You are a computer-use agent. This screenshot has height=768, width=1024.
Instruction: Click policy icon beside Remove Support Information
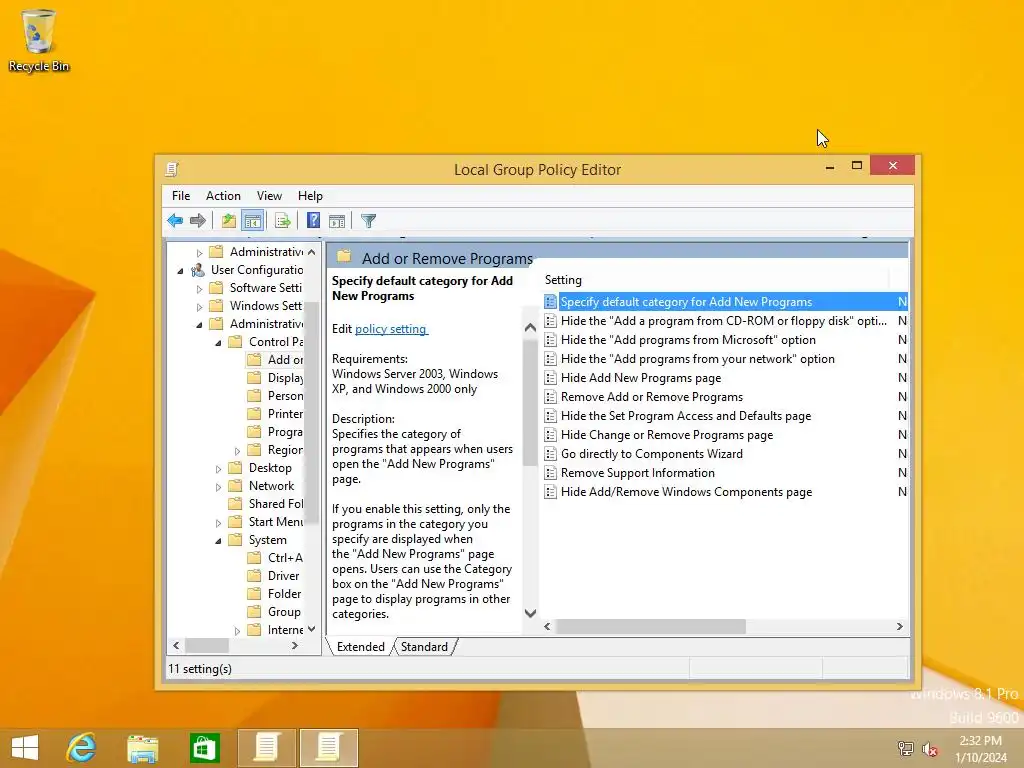point(551,473)
